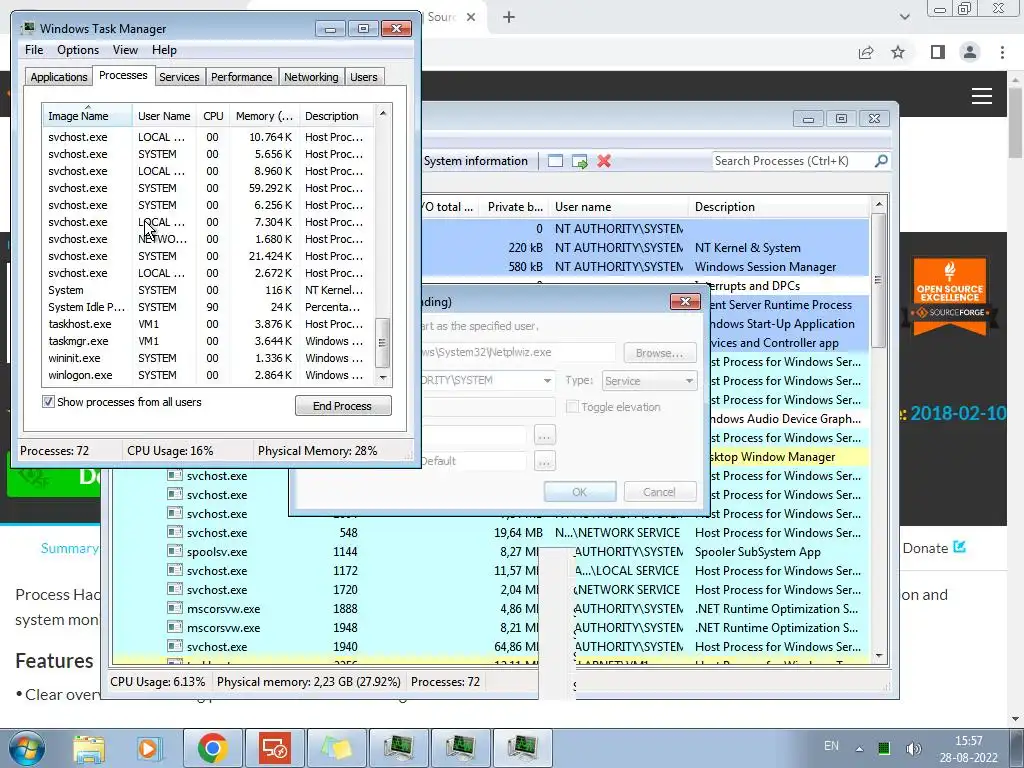Click System information in Process Hacker toolbar
The width and height of the screenshot is (1024, 768).
(x=475, y=161)
